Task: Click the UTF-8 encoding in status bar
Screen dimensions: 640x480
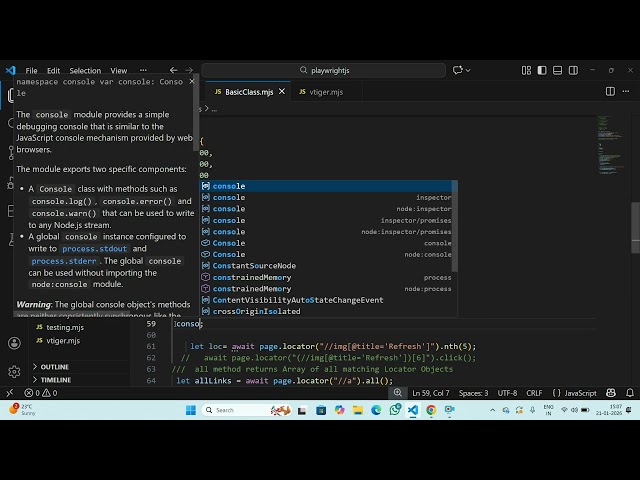Action: click(507, 393)
